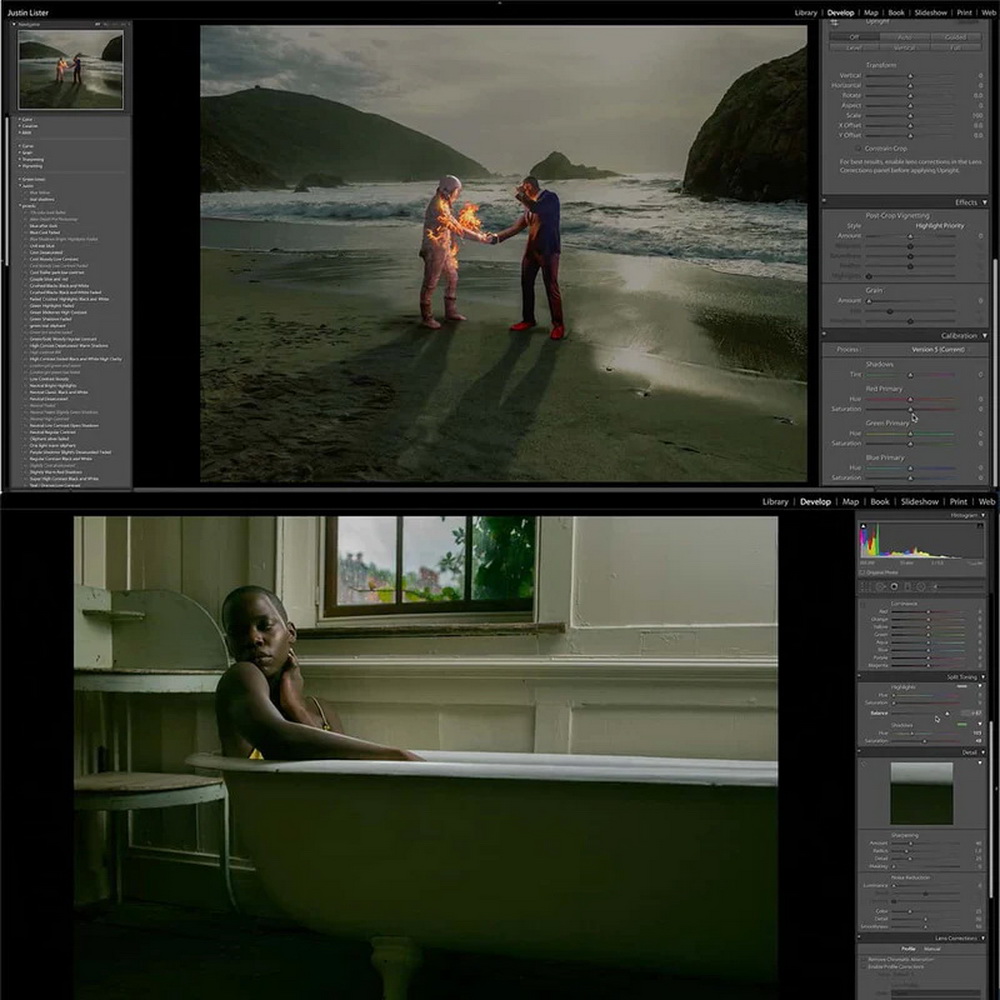This screenshot has height=1000, width=1000.
Task: Enable the Constrain Crop checkbox
Action: (858, 148)
